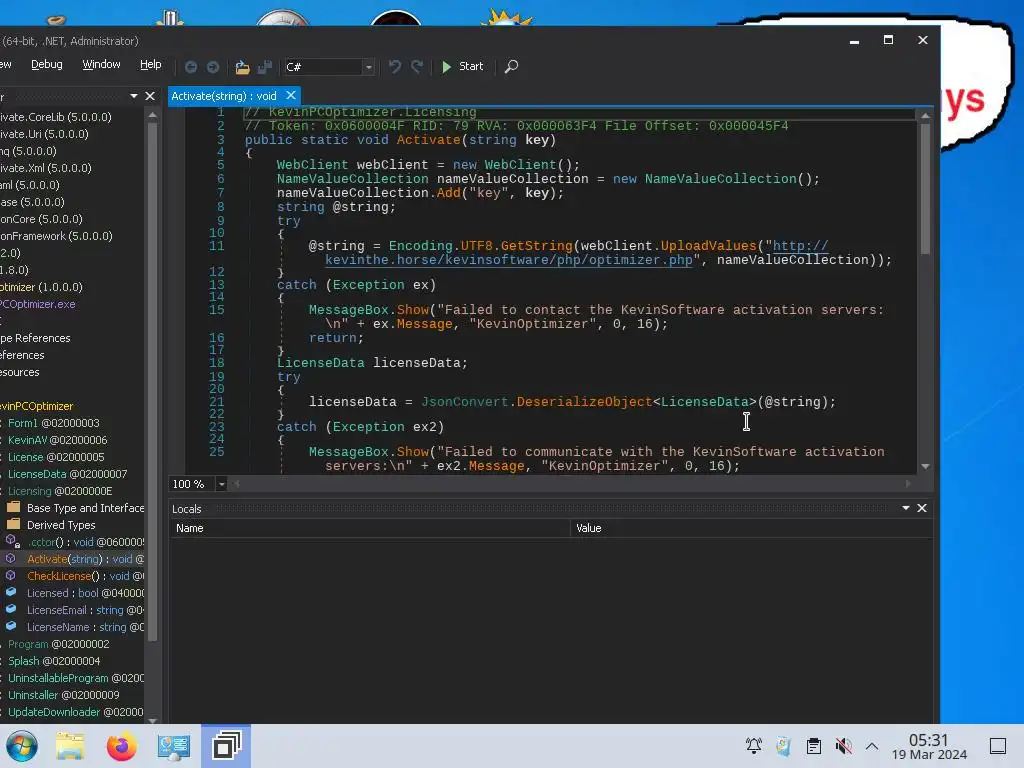Select the Licensing @0200000E class

pos(60,491)
